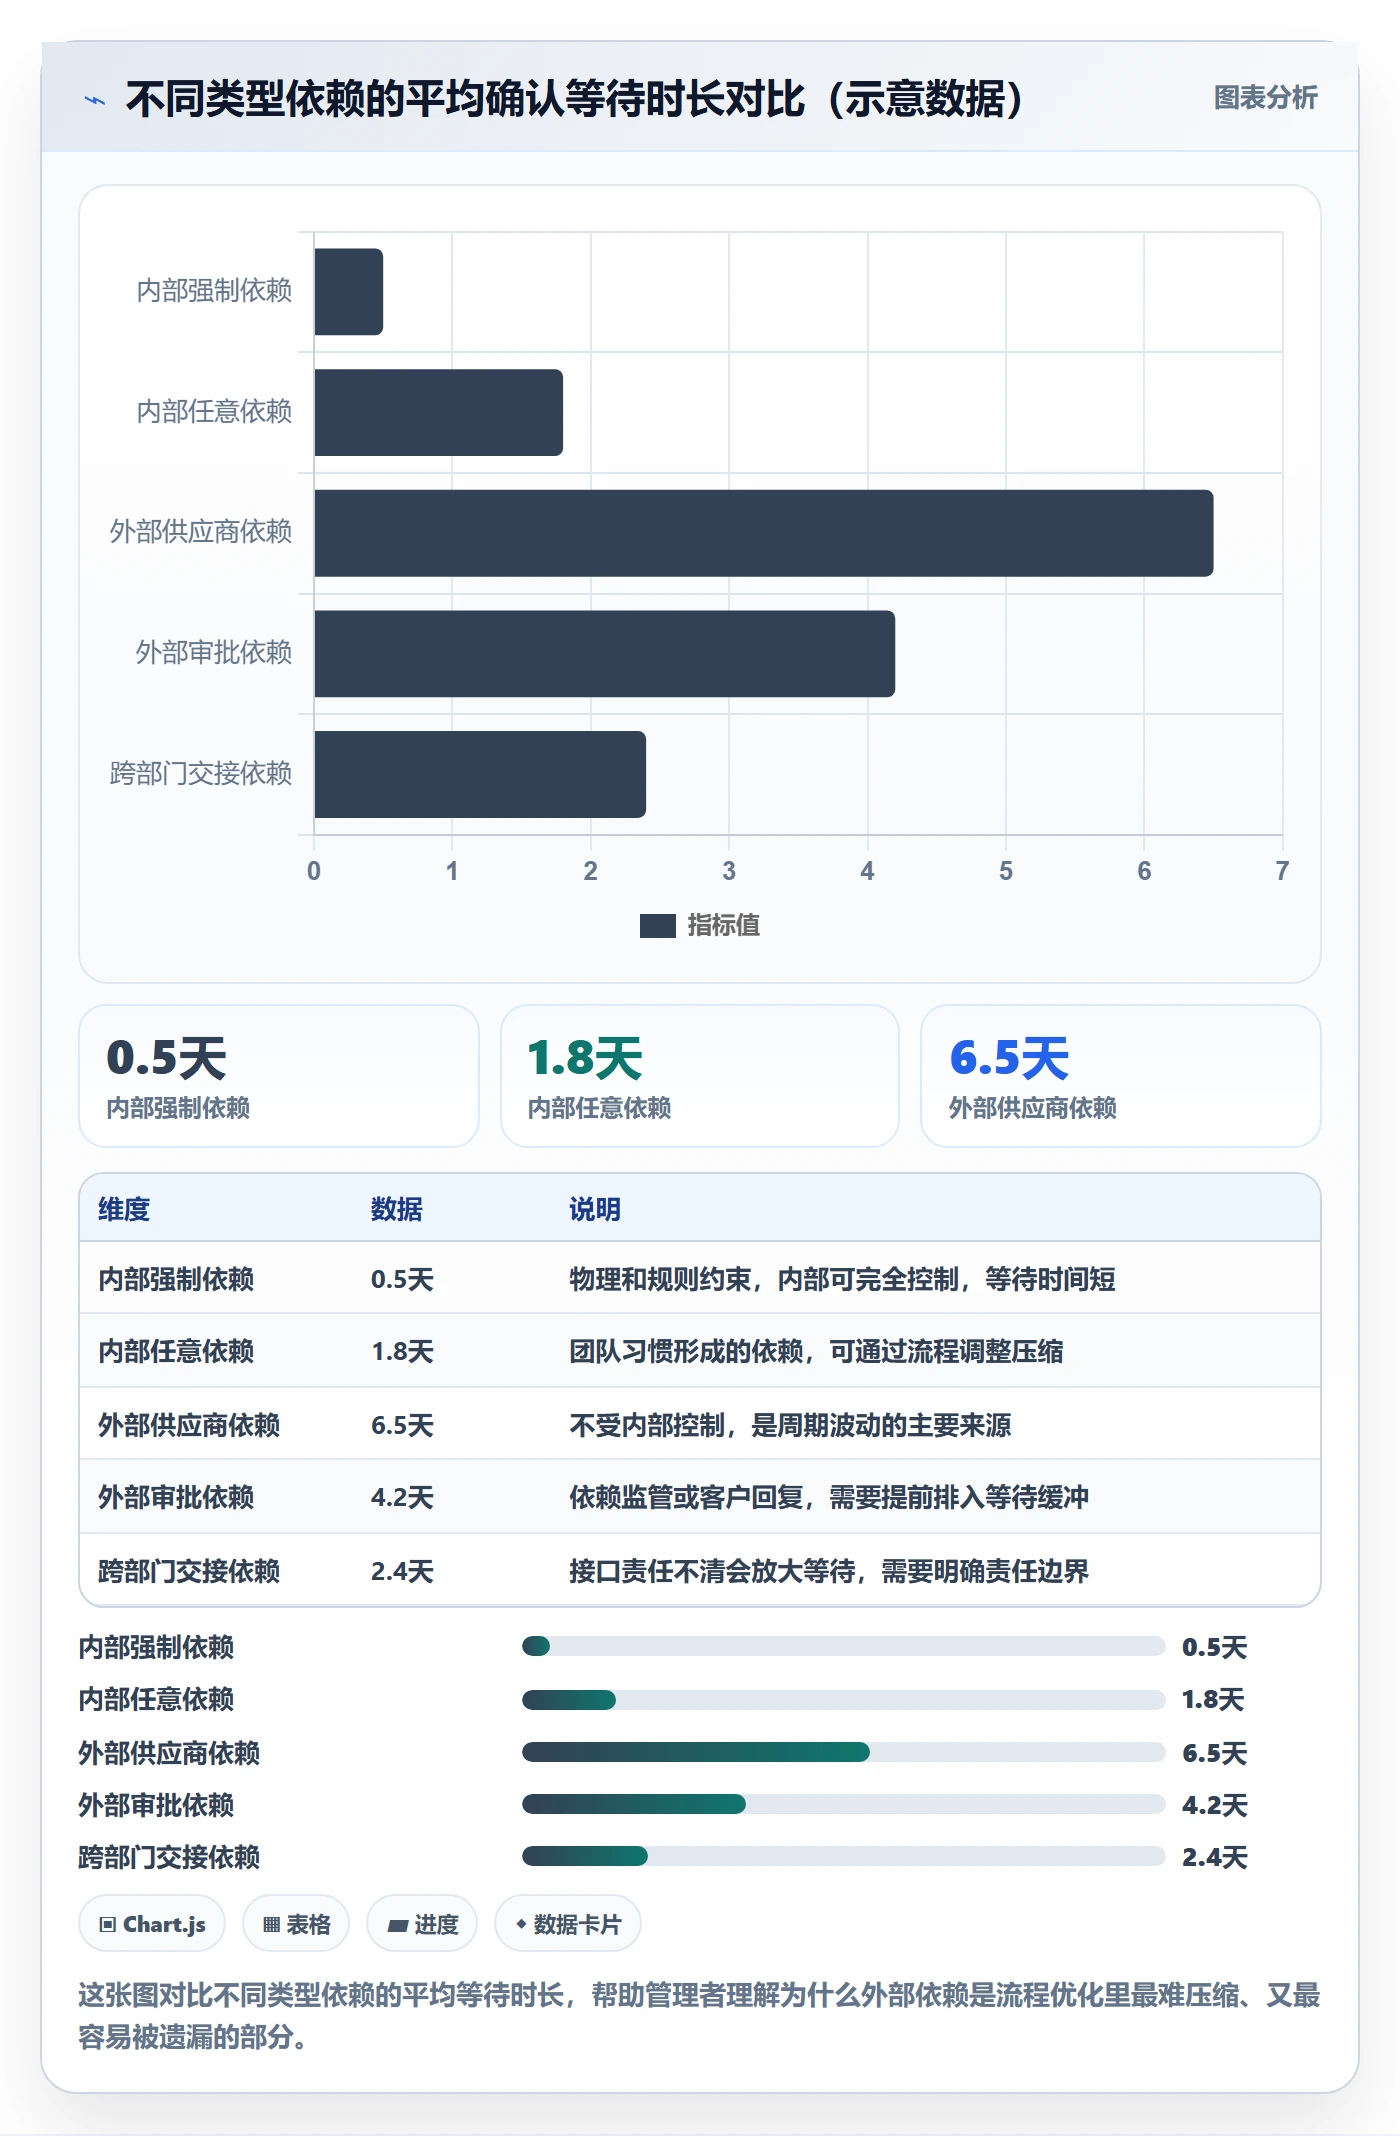The image size is (1400, 2136).
Task: Click the 内部强制依赖 progress bar
Action: [844, 1646]
